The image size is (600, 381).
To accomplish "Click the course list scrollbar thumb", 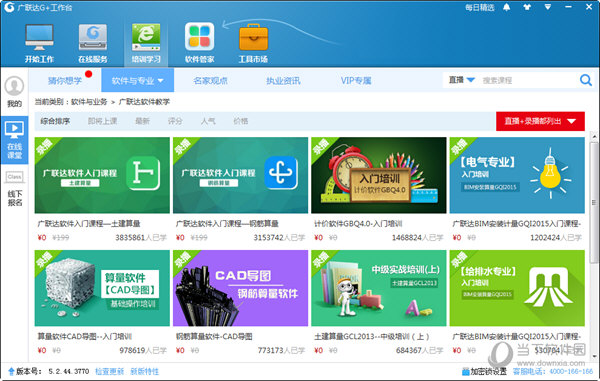I will coord(594,202).
